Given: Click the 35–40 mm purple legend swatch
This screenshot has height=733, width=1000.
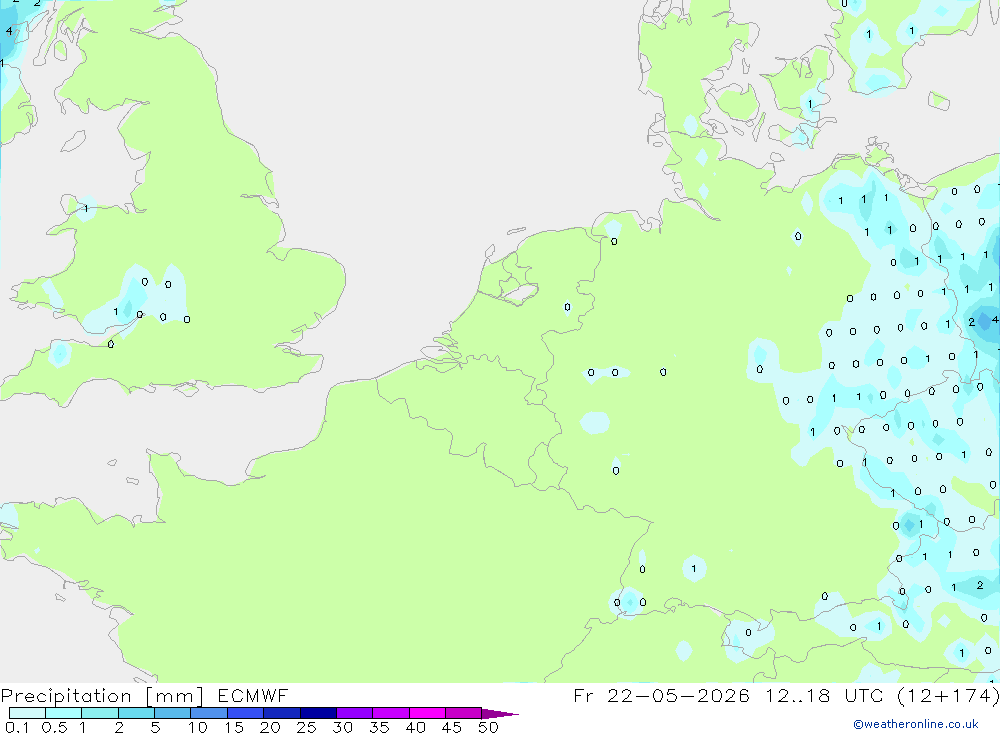Looking at the screenshot, I should [391, 713].
